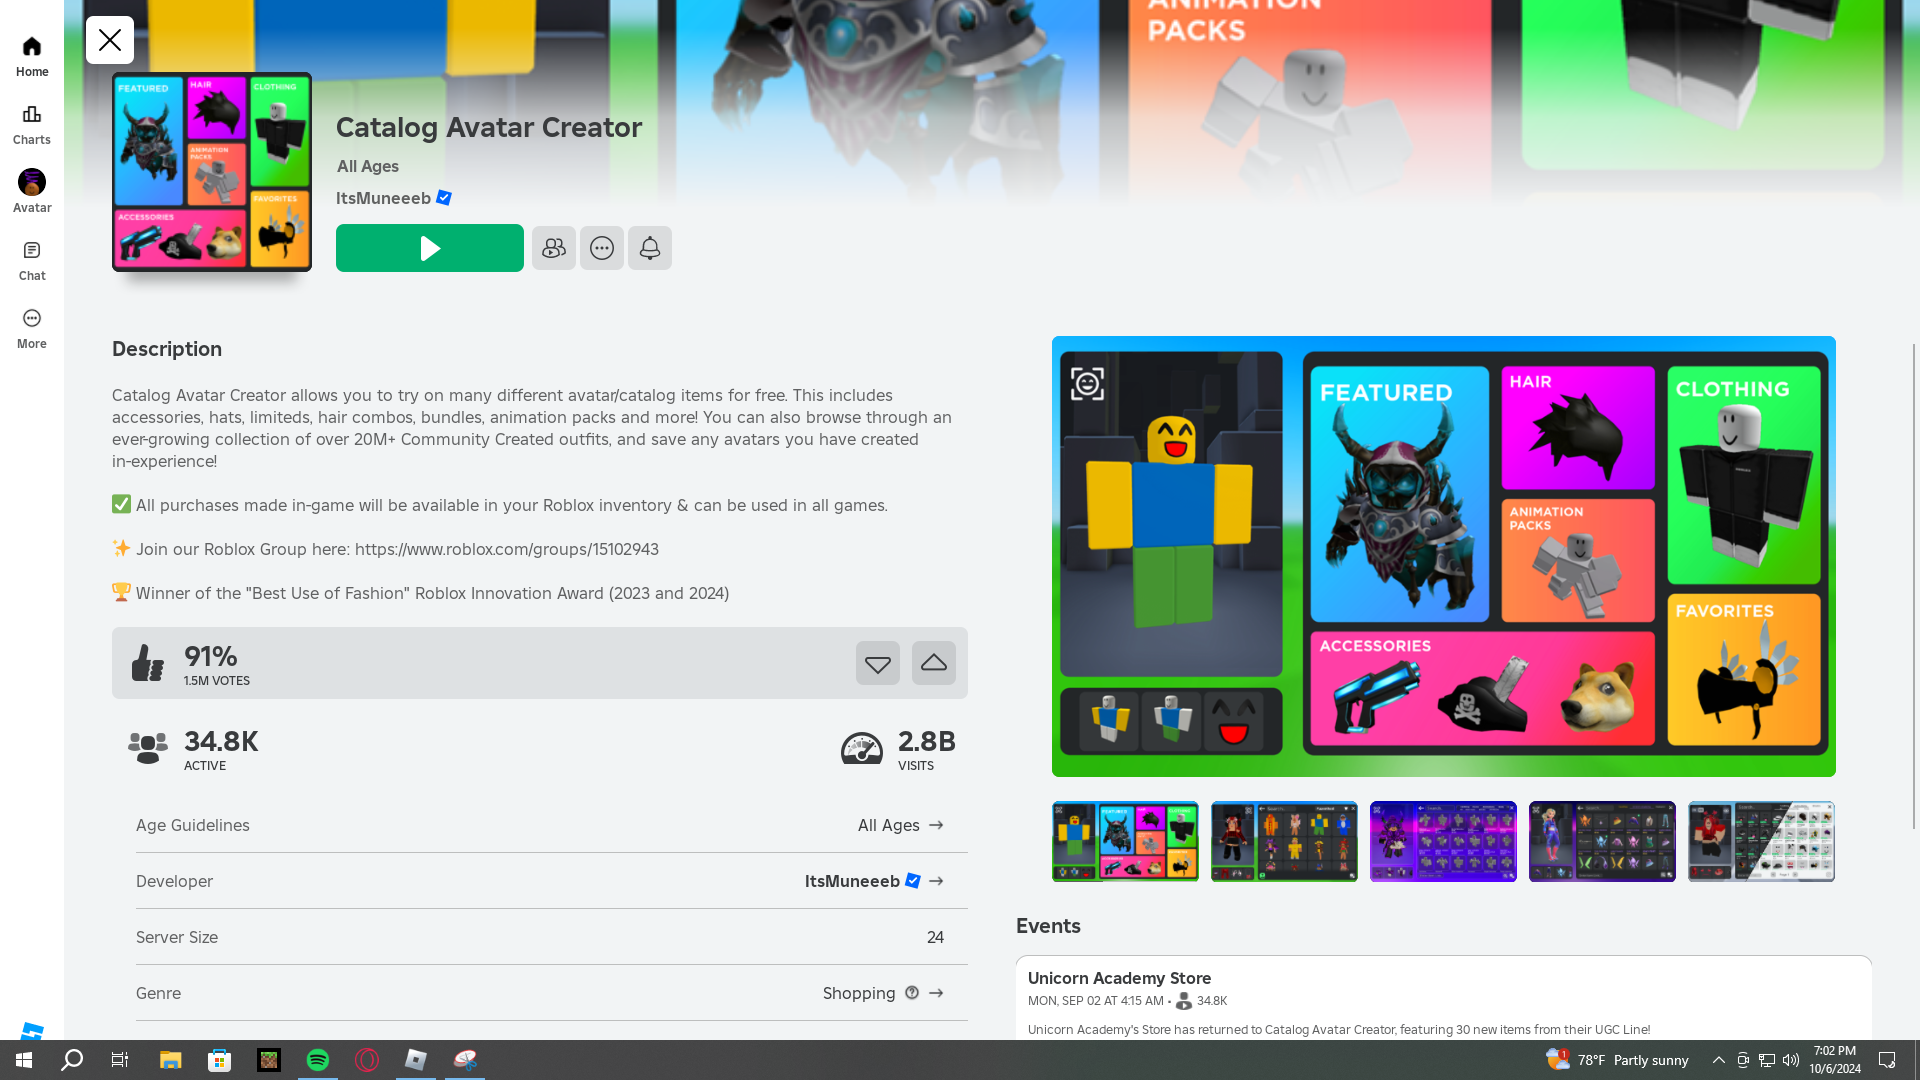Screen dimensions: 1920x1080
Task: Toggle the notification bell
Action: pyautogui.click(x=649, y=248)
